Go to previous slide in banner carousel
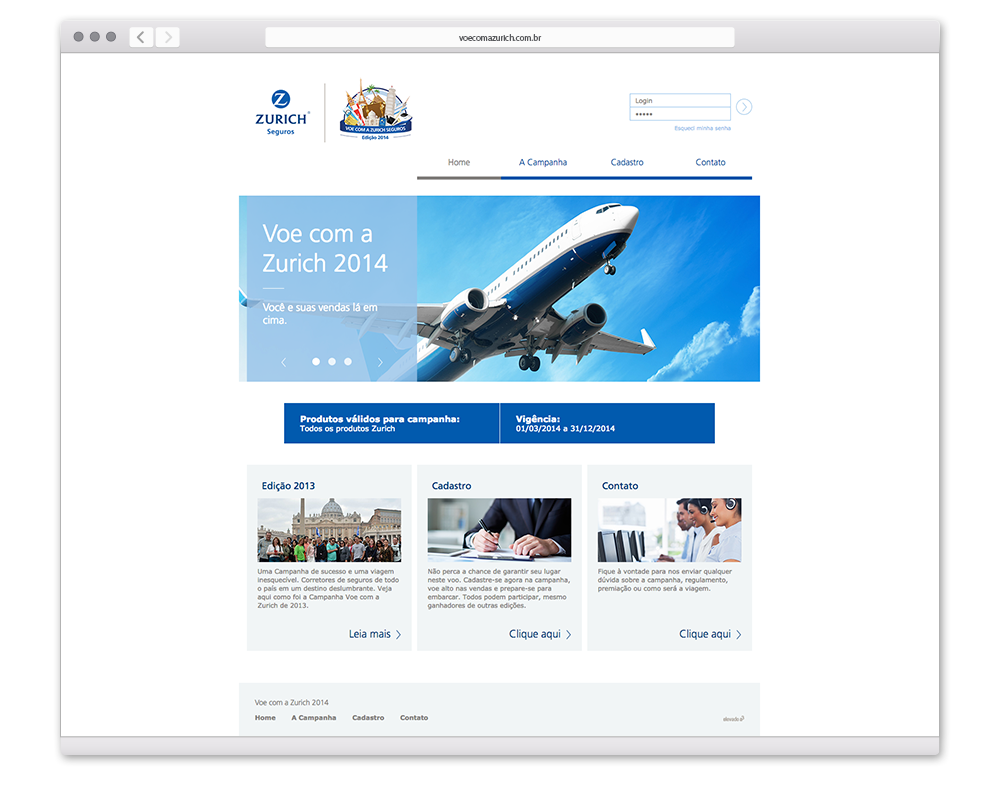 click(284, 362)
